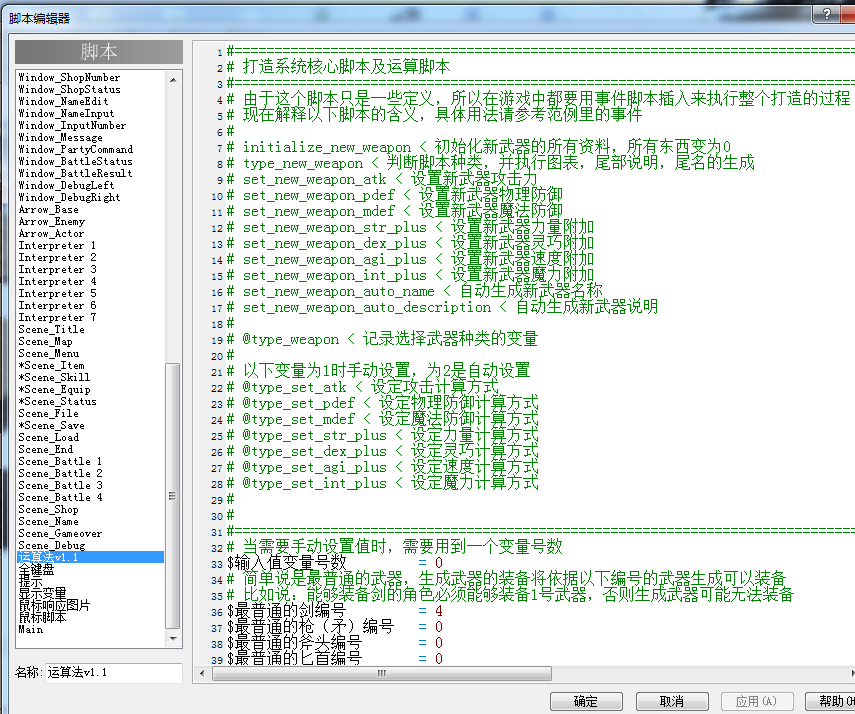Select the 运算法v1.1 script
Viewport: 855px width, 714px height.
[x=91, y=557]
